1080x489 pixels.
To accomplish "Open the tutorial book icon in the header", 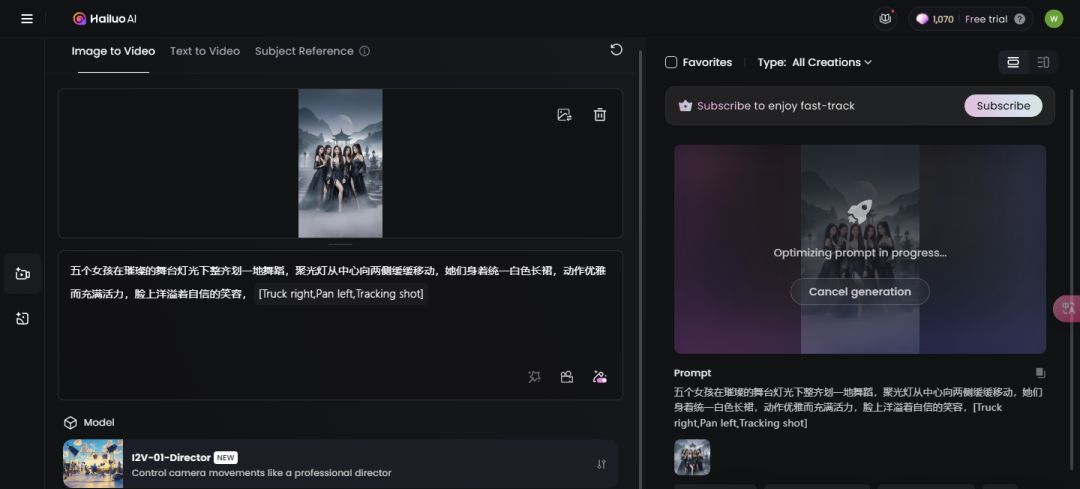I will [885, 19].
